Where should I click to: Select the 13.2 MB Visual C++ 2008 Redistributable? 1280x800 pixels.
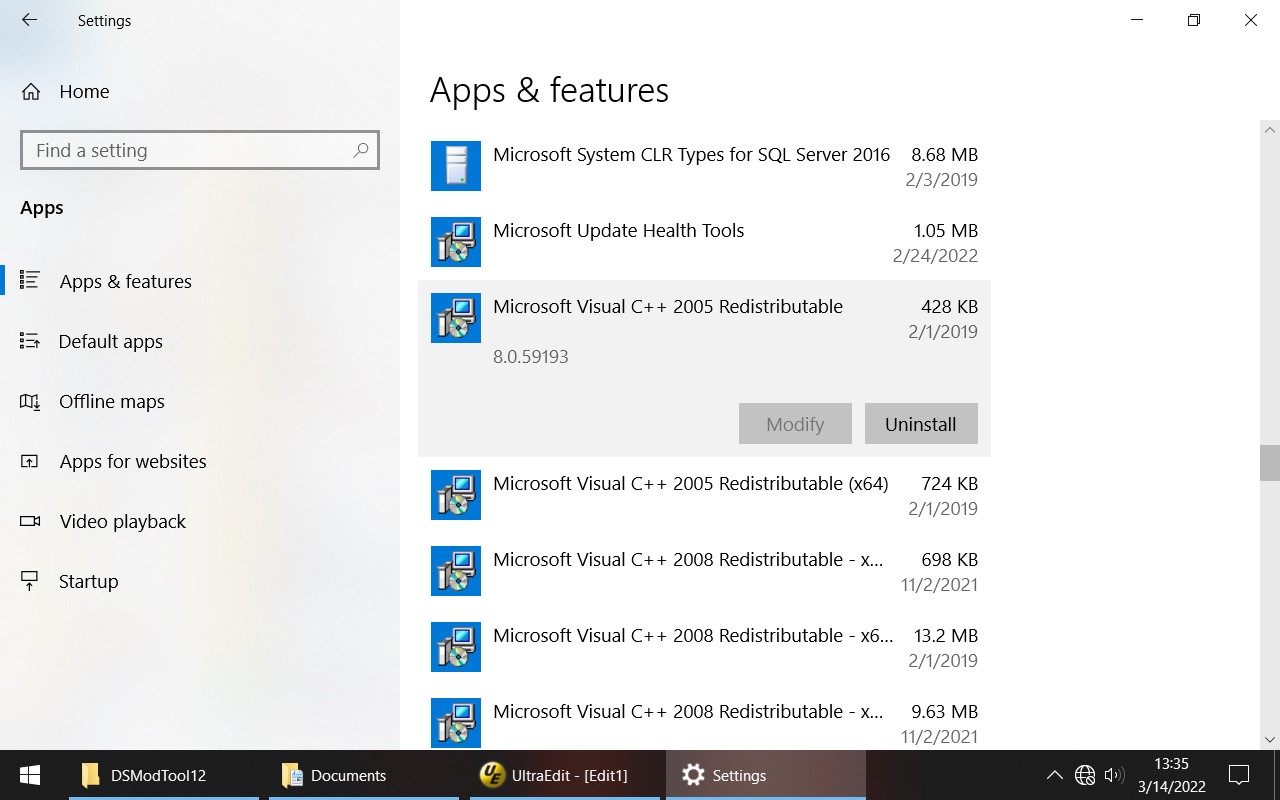tap(704, 647)
